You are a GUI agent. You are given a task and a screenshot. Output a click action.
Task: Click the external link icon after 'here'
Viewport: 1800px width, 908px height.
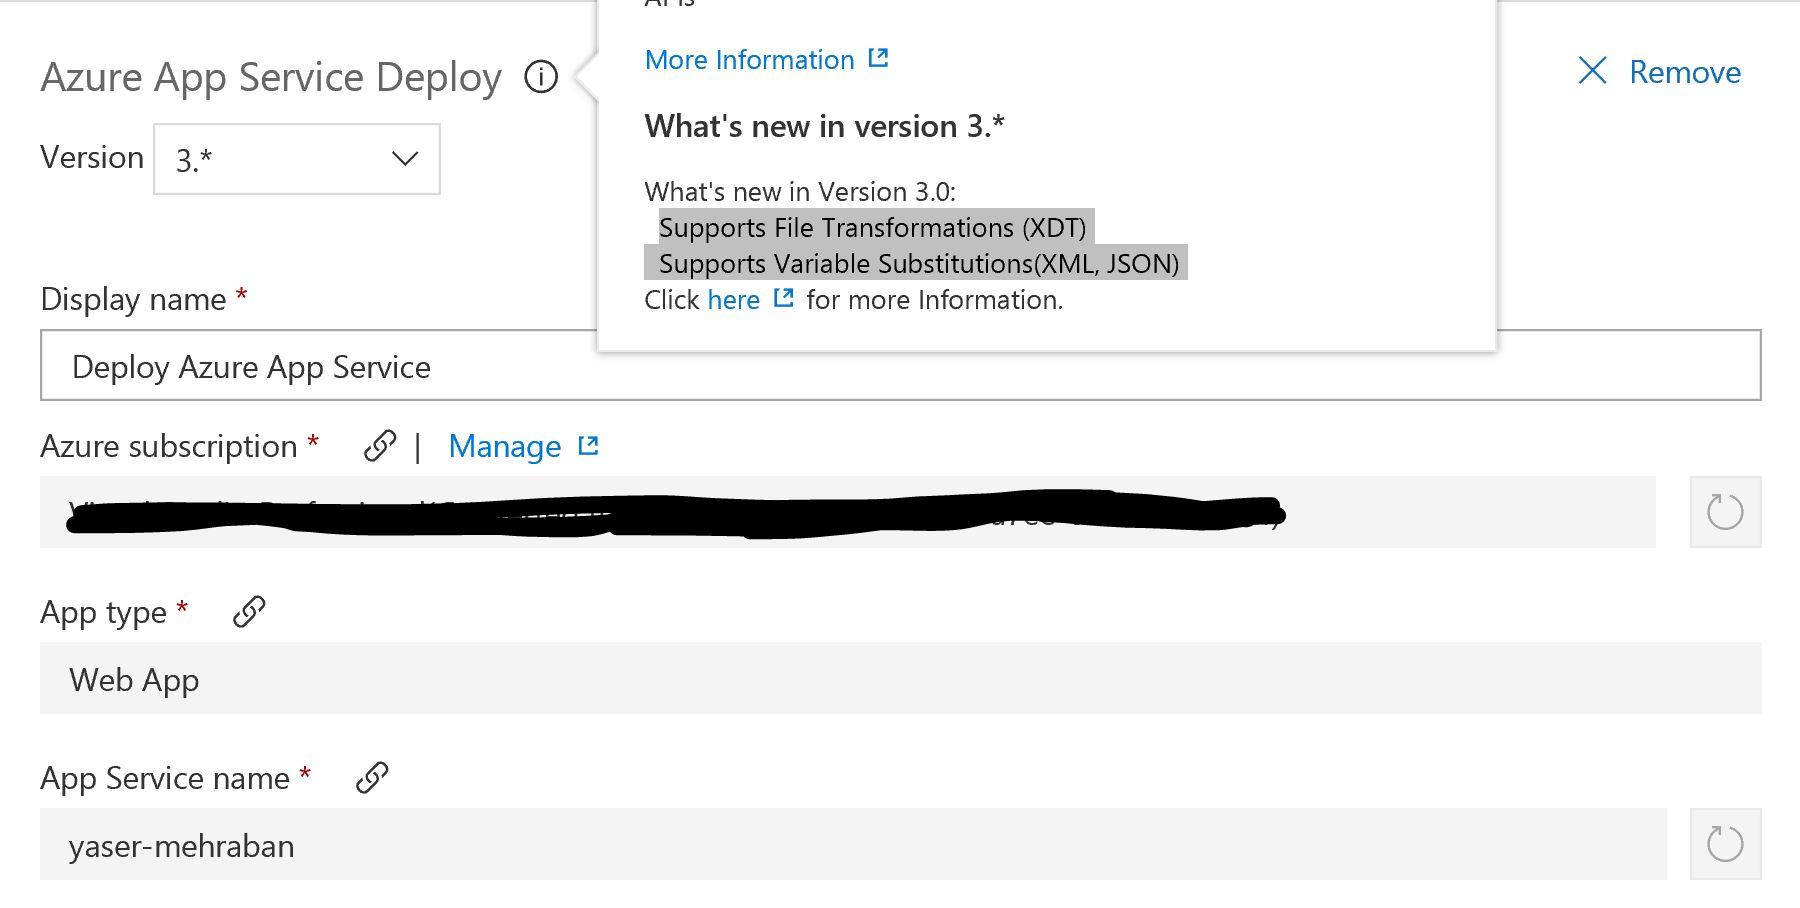tap(784, 298)
